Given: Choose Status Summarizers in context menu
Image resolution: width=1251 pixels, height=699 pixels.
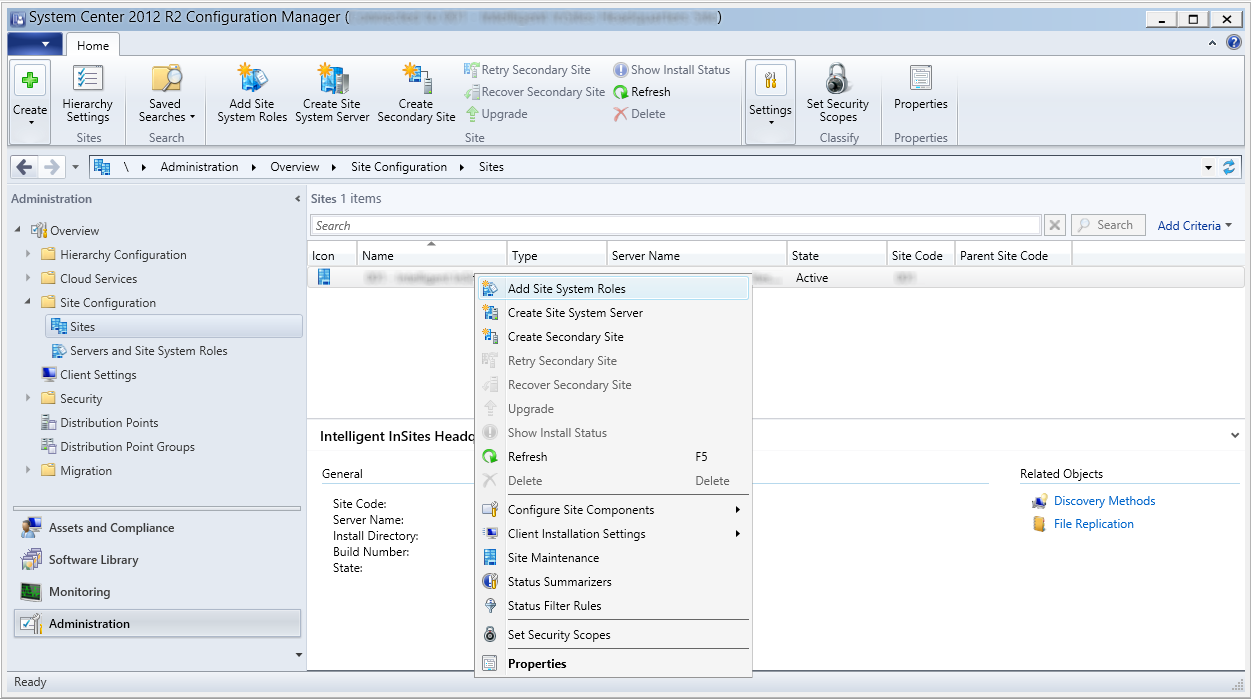Looking at the screenshot, I should click(612, 582).
